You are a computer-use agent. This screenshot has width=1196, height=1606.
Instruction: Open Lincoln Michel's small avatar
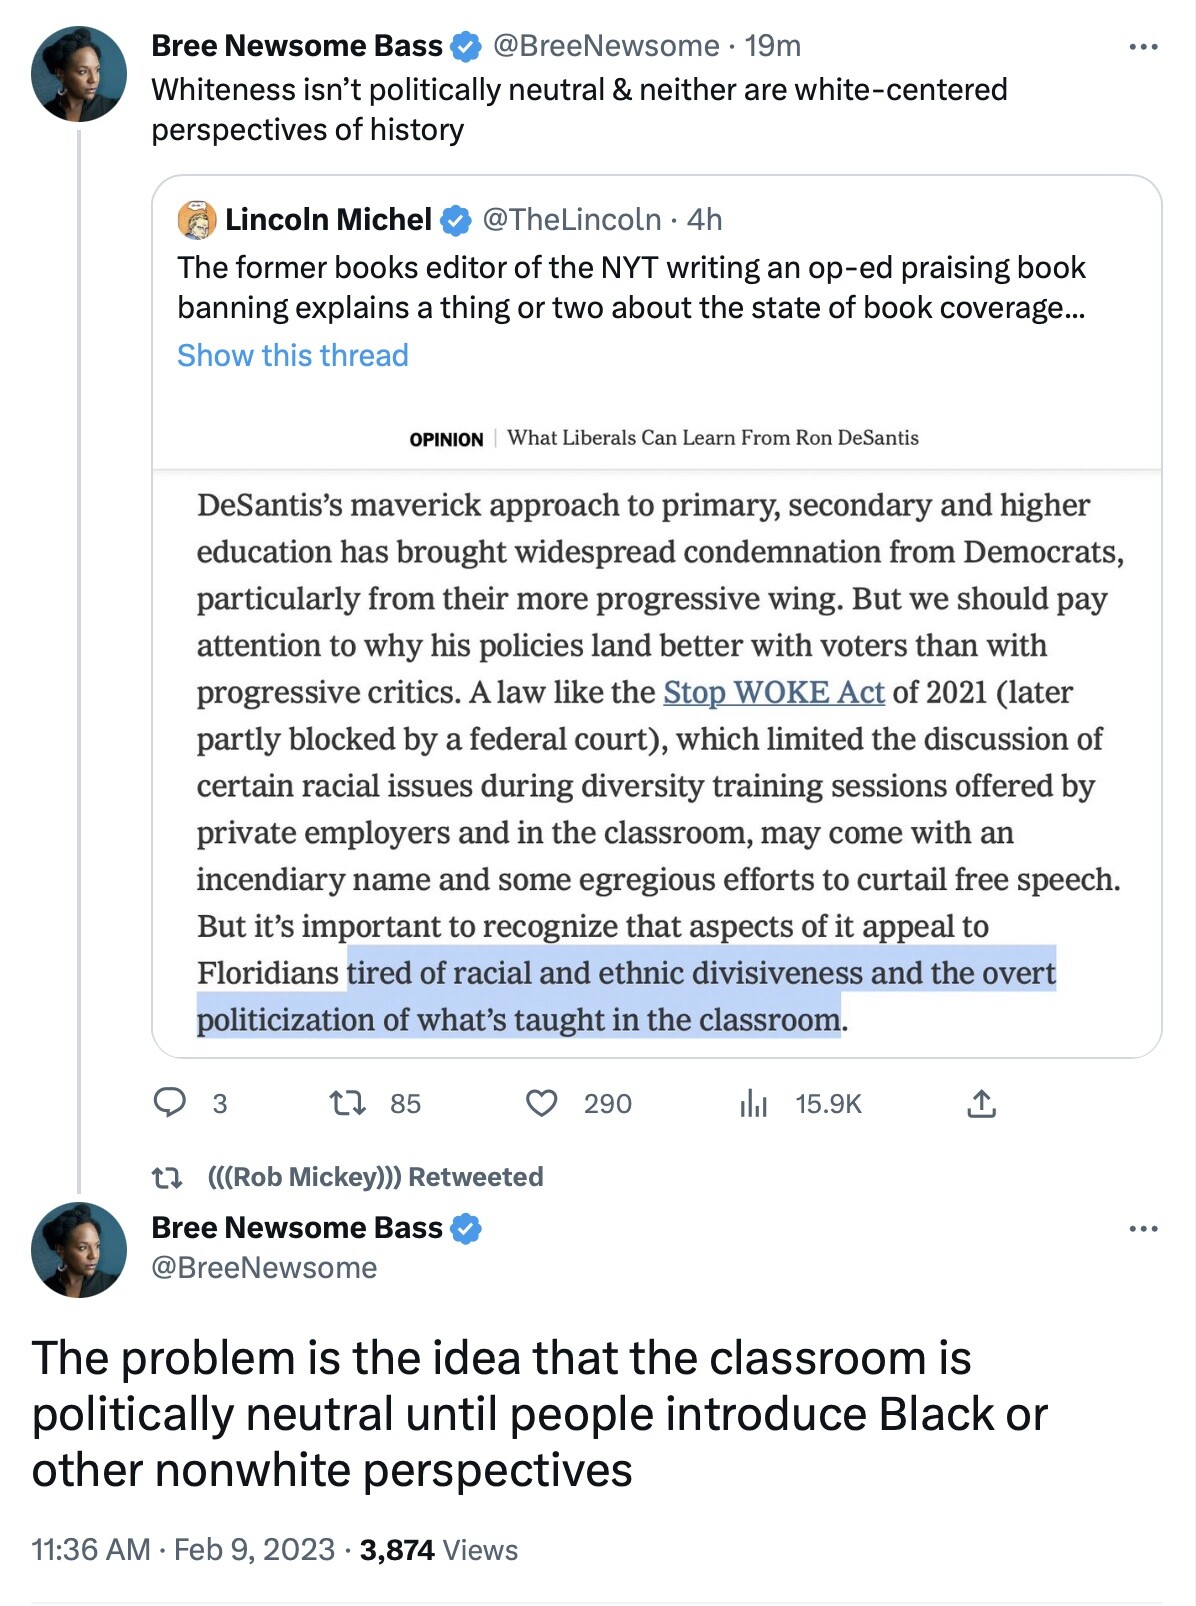[x=197, y=220]
